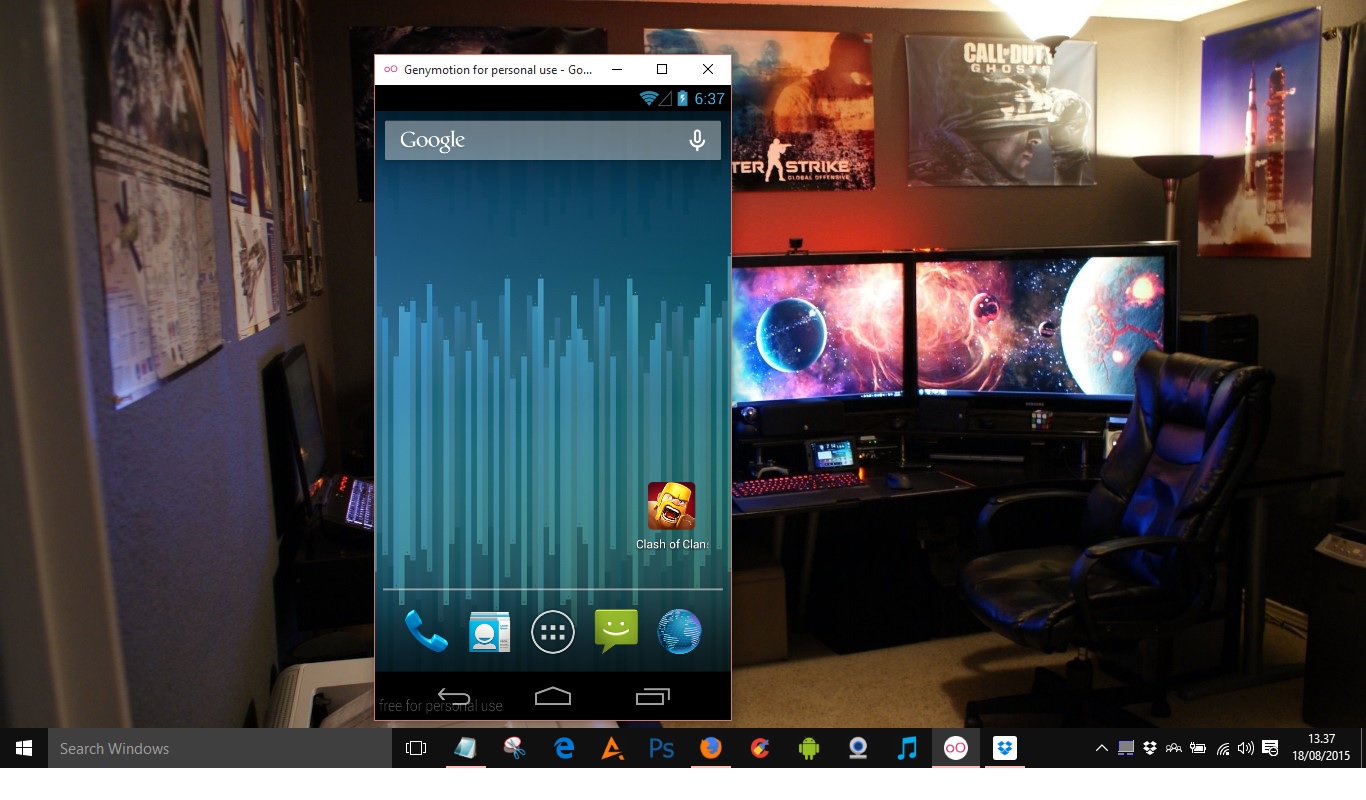Launch Microsoft Edge from the taskbar
The image size is (1366, 800).
point(564,748)
